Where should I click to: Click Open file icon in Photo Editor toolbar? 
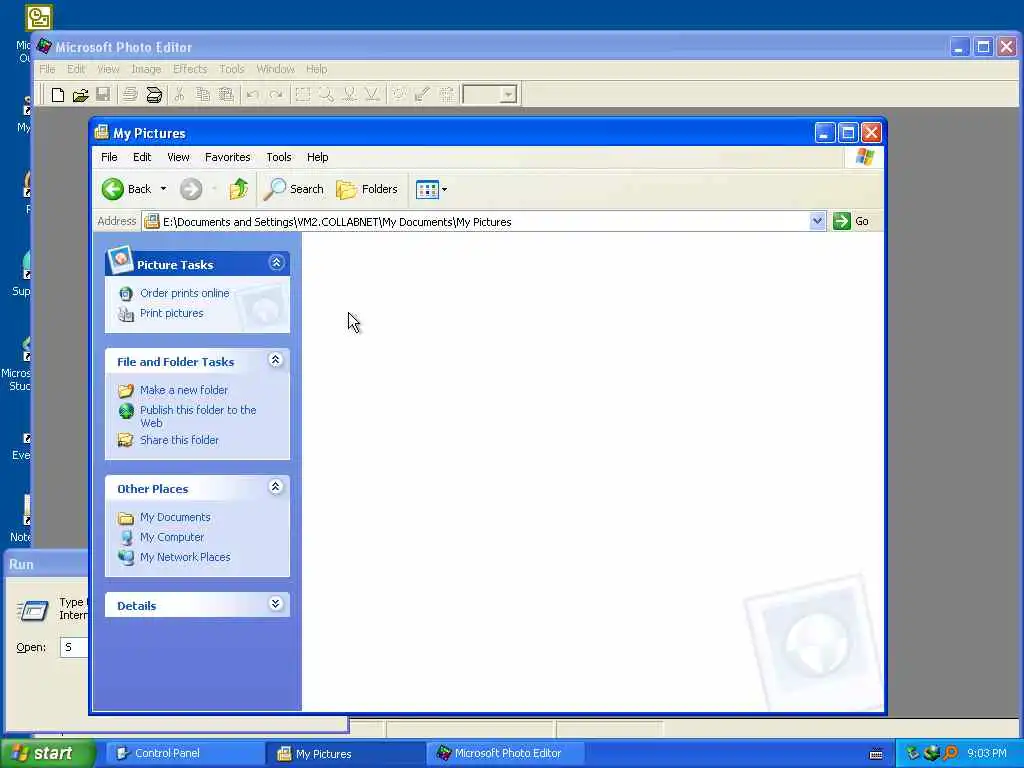80,95
